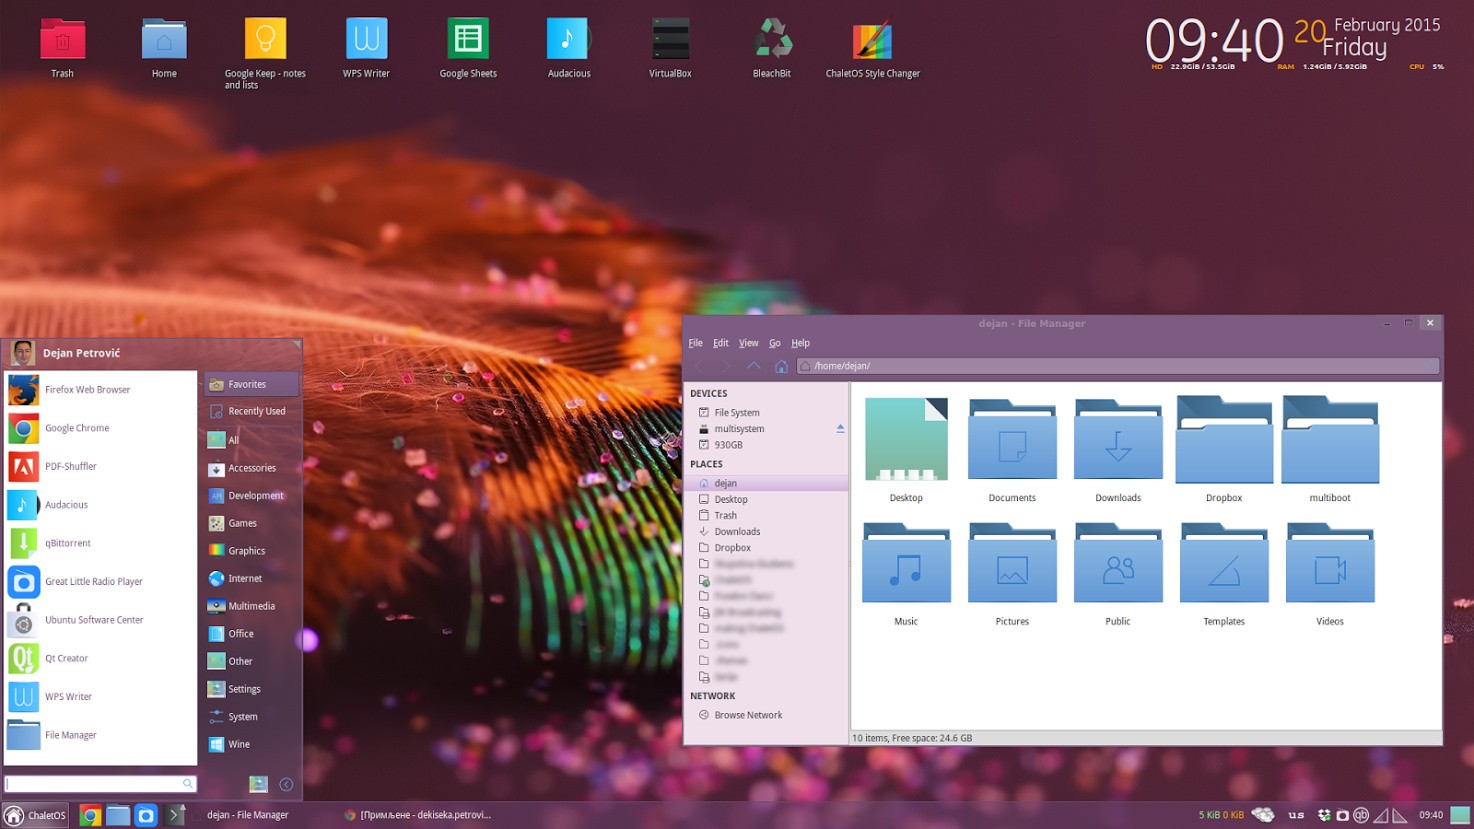Image resolution: width=1474 pixels, height=829 pixels.
Task: Switch to the Recently Used category
Action: click(x=255, y=410)
